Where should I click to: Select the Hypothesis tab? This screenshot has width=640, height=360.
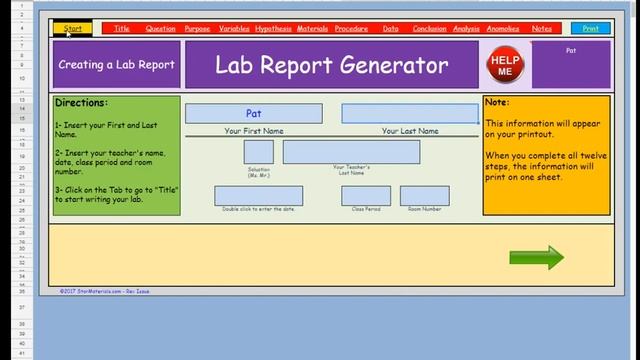pos(273,29)
